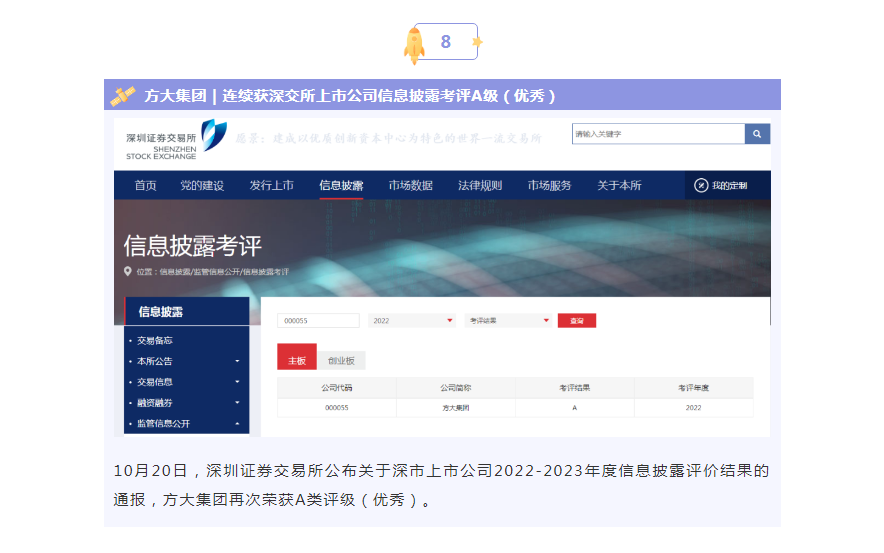Select 交易备忘 in the sidebar

(x=154, y=340)
